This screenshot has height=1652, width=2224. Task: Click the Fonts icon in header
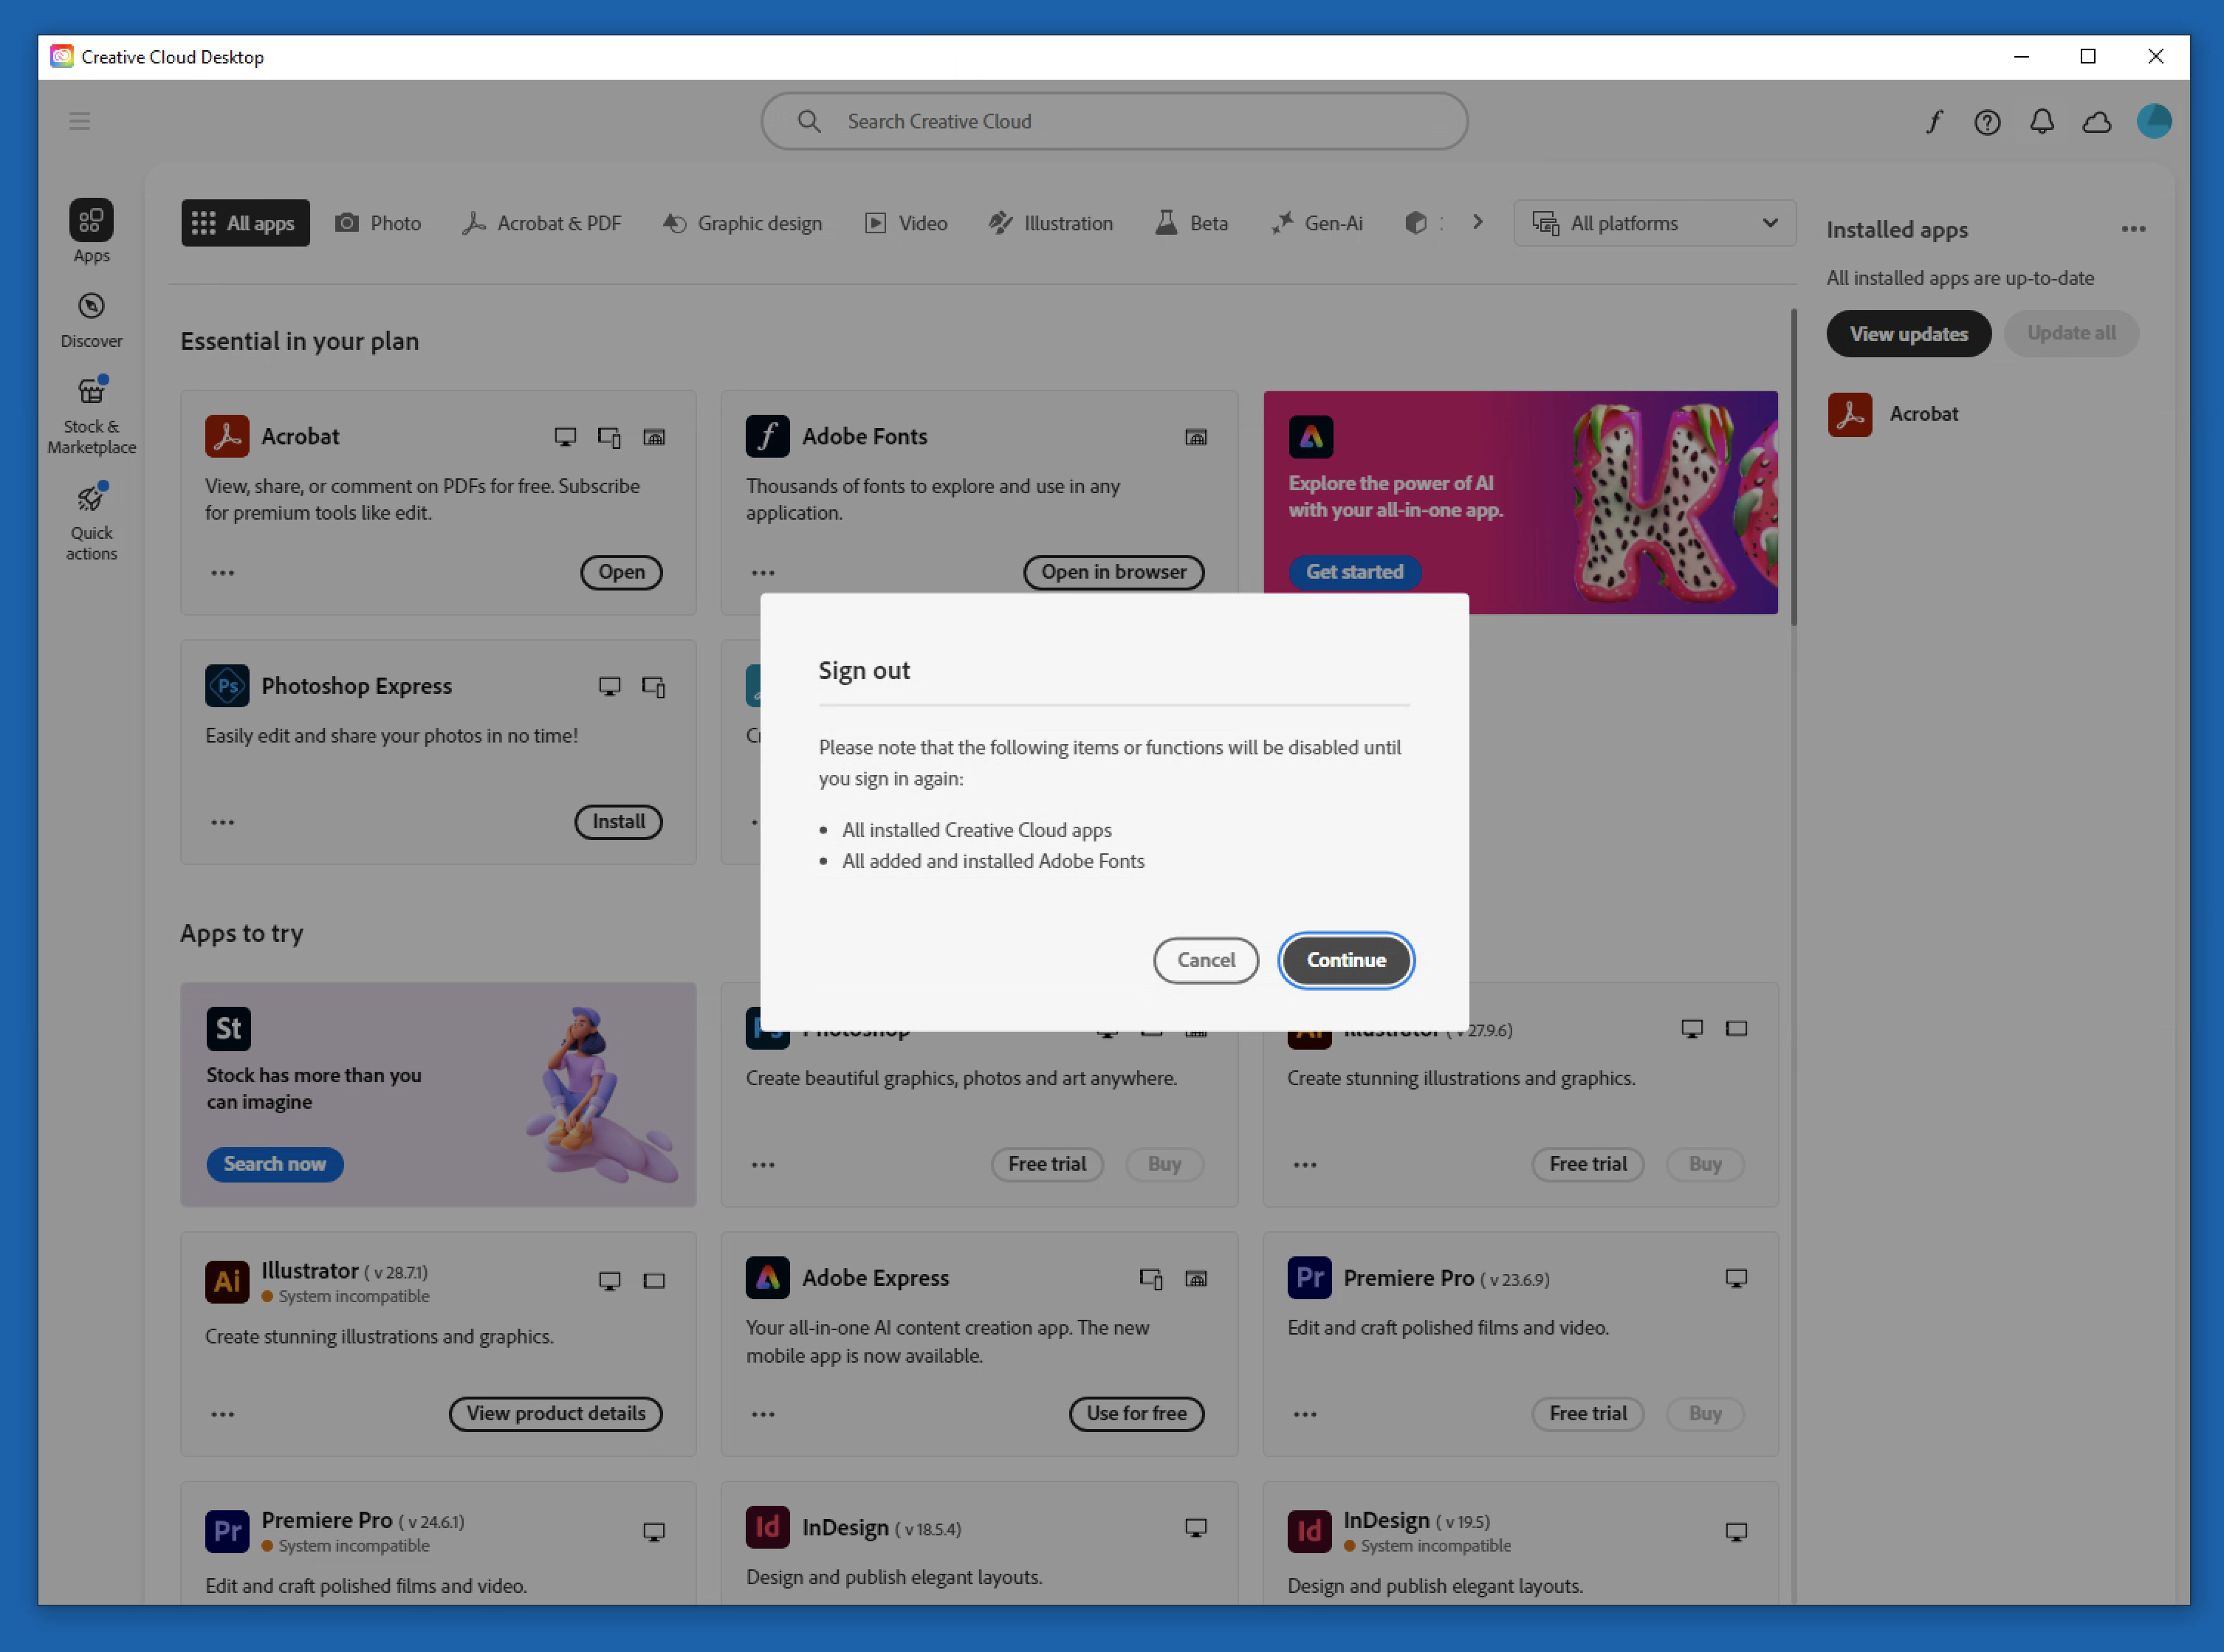pos(1934,122)
